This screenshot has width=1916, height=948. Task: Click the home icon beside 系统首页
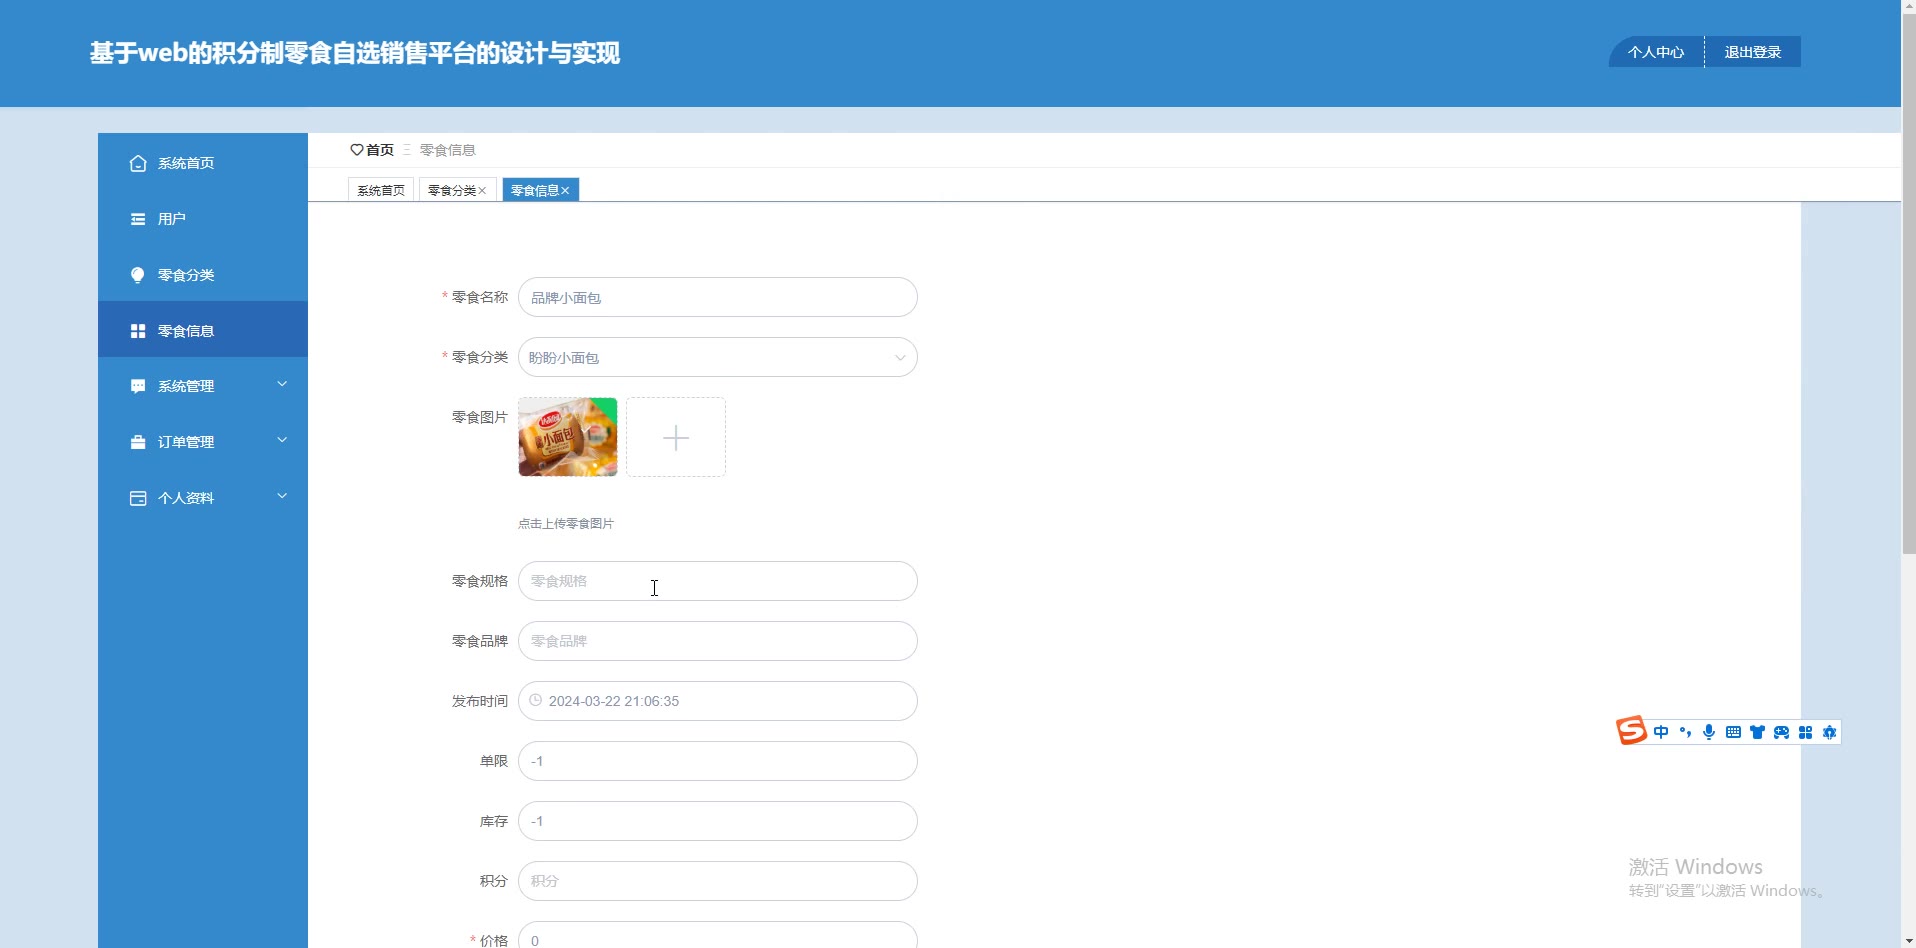click(x=138, y=163)
